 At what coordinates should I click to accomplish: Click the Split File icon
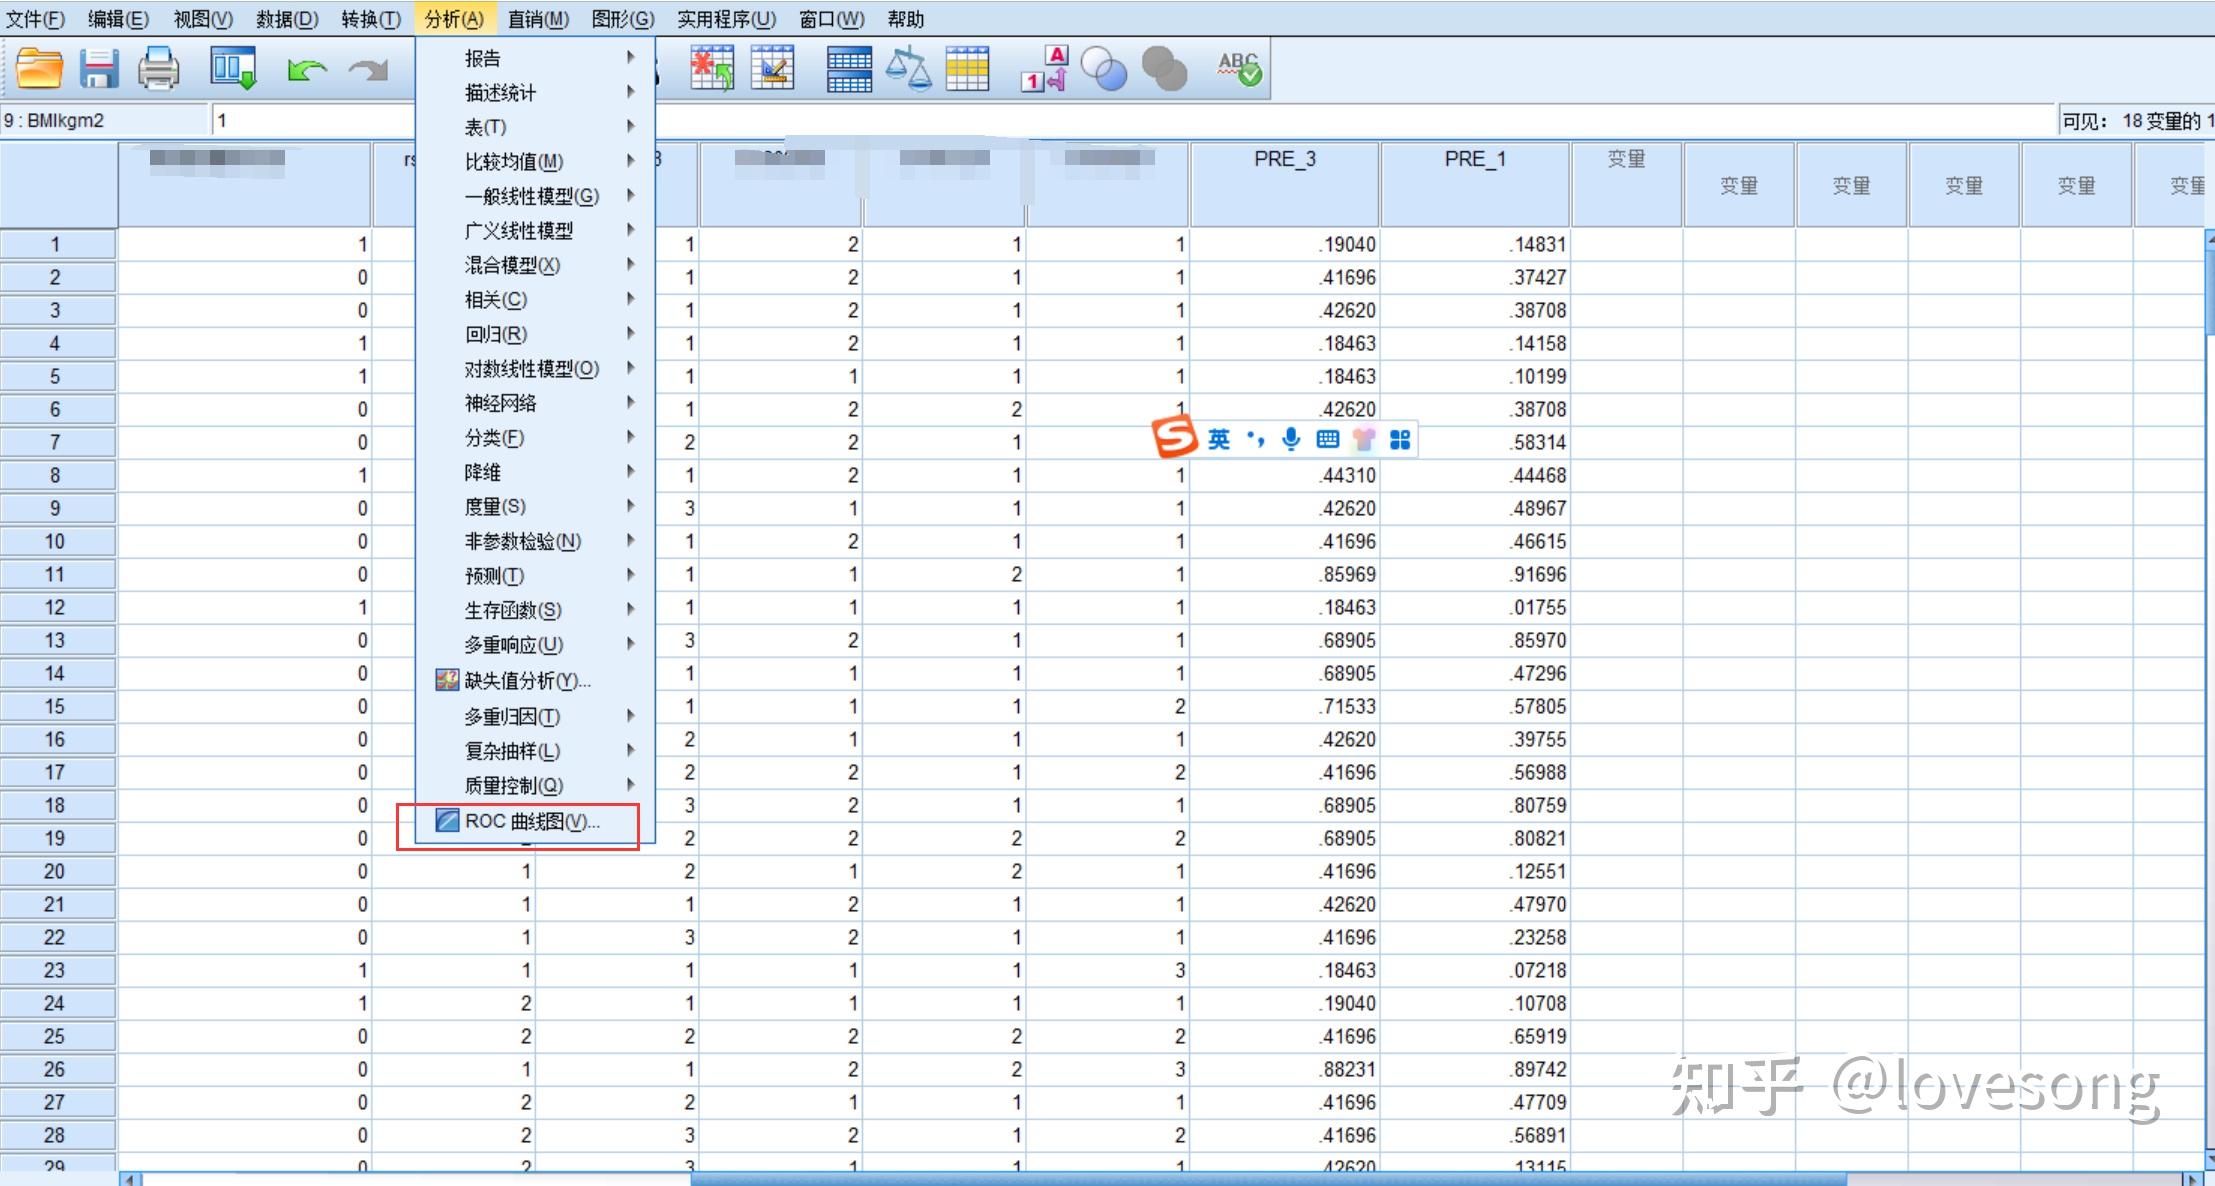tap(849, 69)
